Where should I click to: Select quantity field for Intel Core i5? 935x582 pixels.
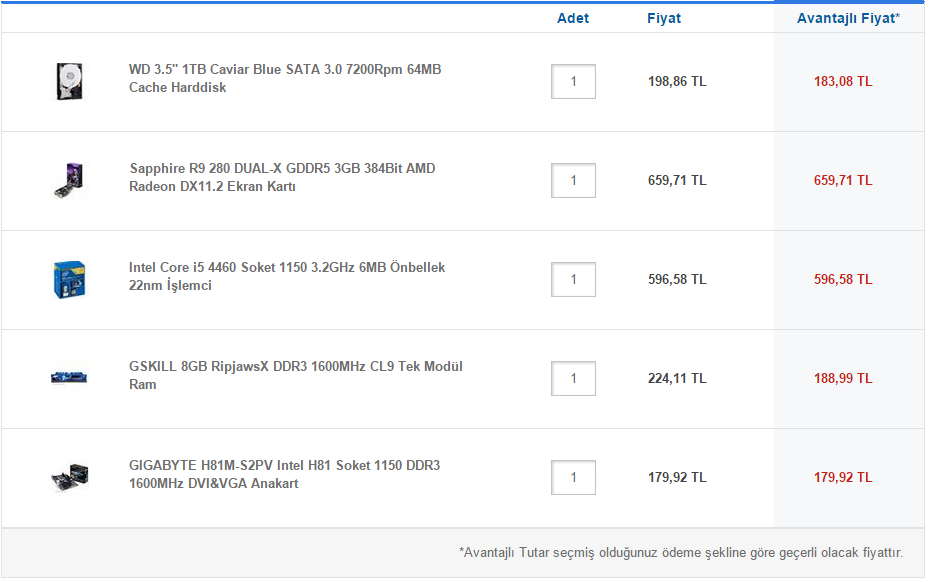click(x=573, y=280)
